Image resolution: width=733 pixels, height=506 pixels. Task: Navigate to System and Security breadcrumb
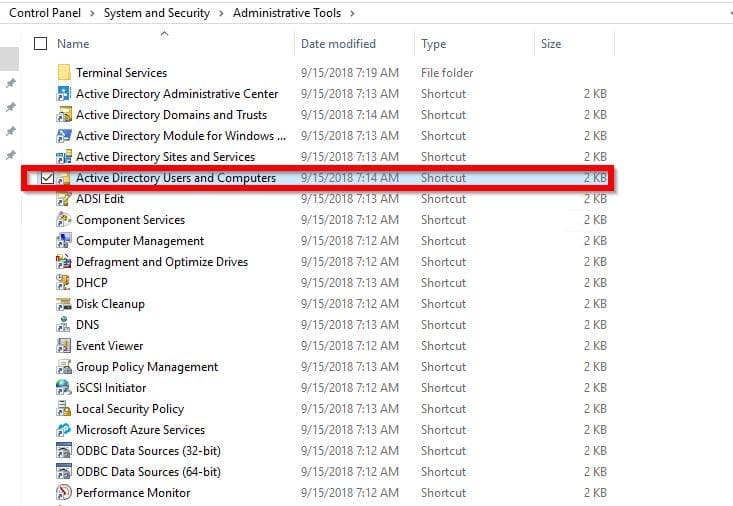point(157,13)
